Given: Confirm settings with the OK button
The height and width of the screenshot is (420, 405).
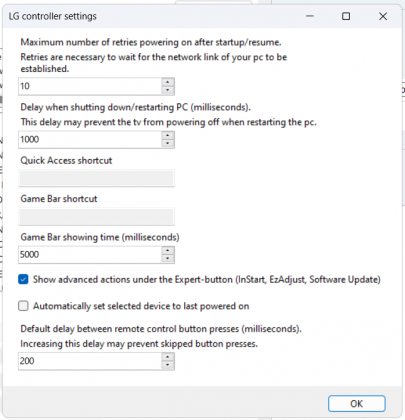Looking at the screenshot, I should point(357,404).
